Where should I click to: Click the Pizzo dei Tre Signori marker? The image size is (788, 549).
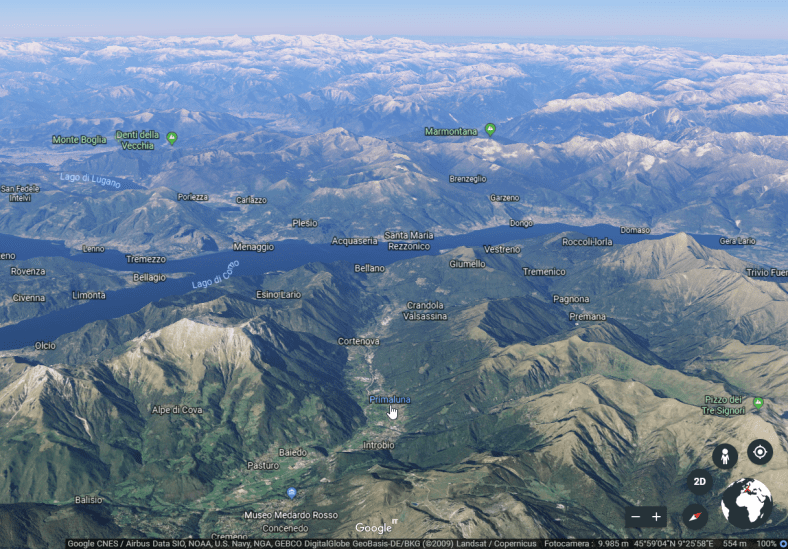[x=757, y=403]
